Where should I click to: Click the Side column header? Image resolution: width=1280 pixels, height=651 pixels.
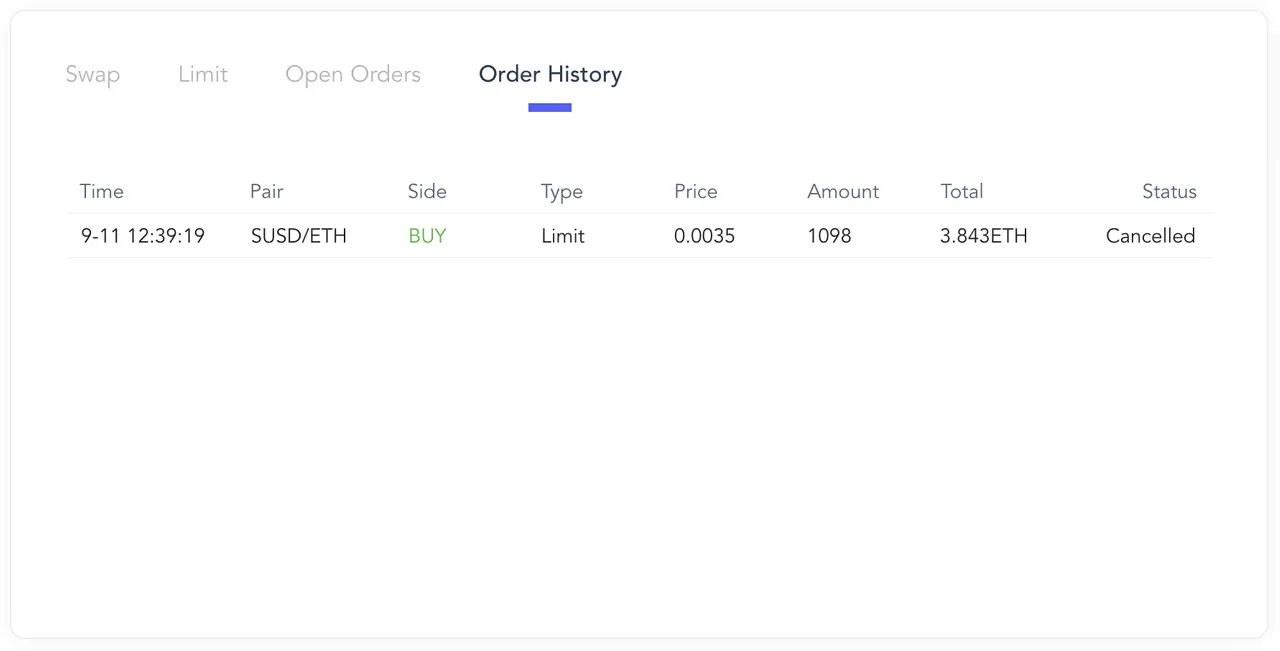(x=427, y=192)
